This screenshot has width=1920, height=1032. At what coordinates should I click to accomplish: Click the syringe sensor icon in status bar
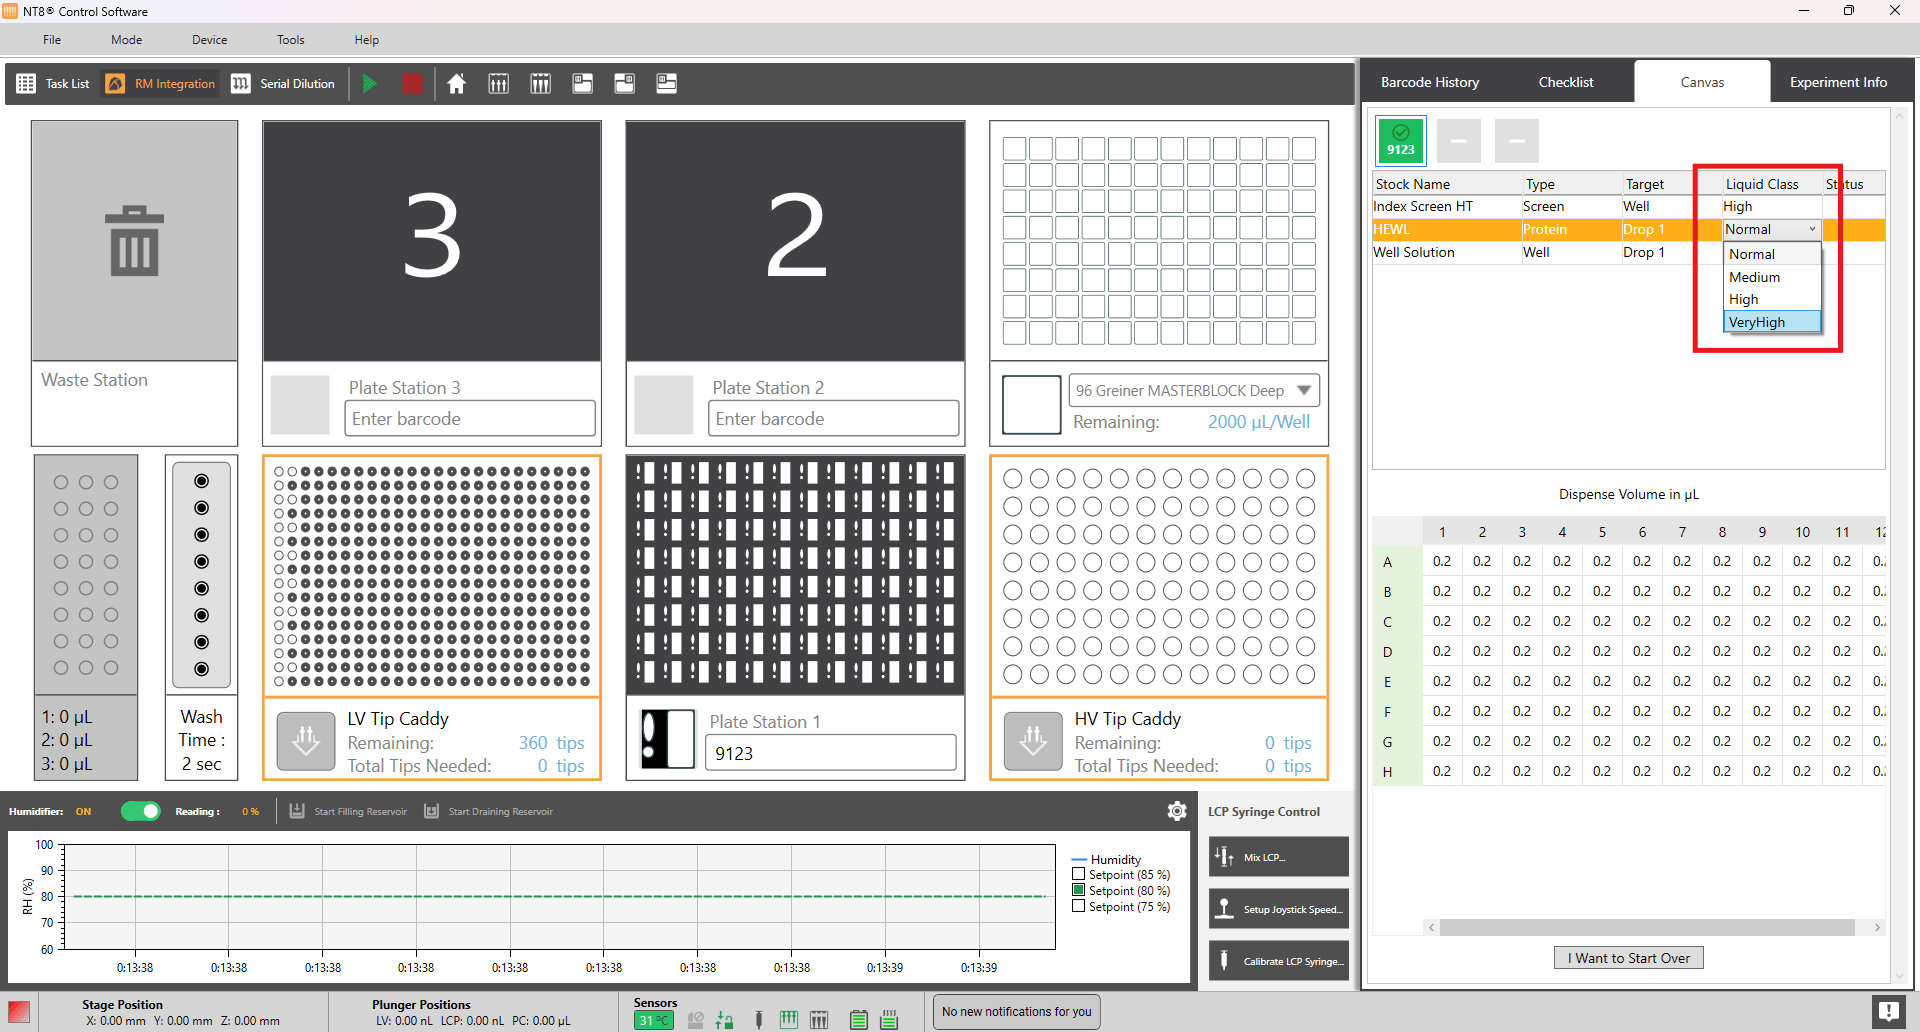coord(758,1020)
